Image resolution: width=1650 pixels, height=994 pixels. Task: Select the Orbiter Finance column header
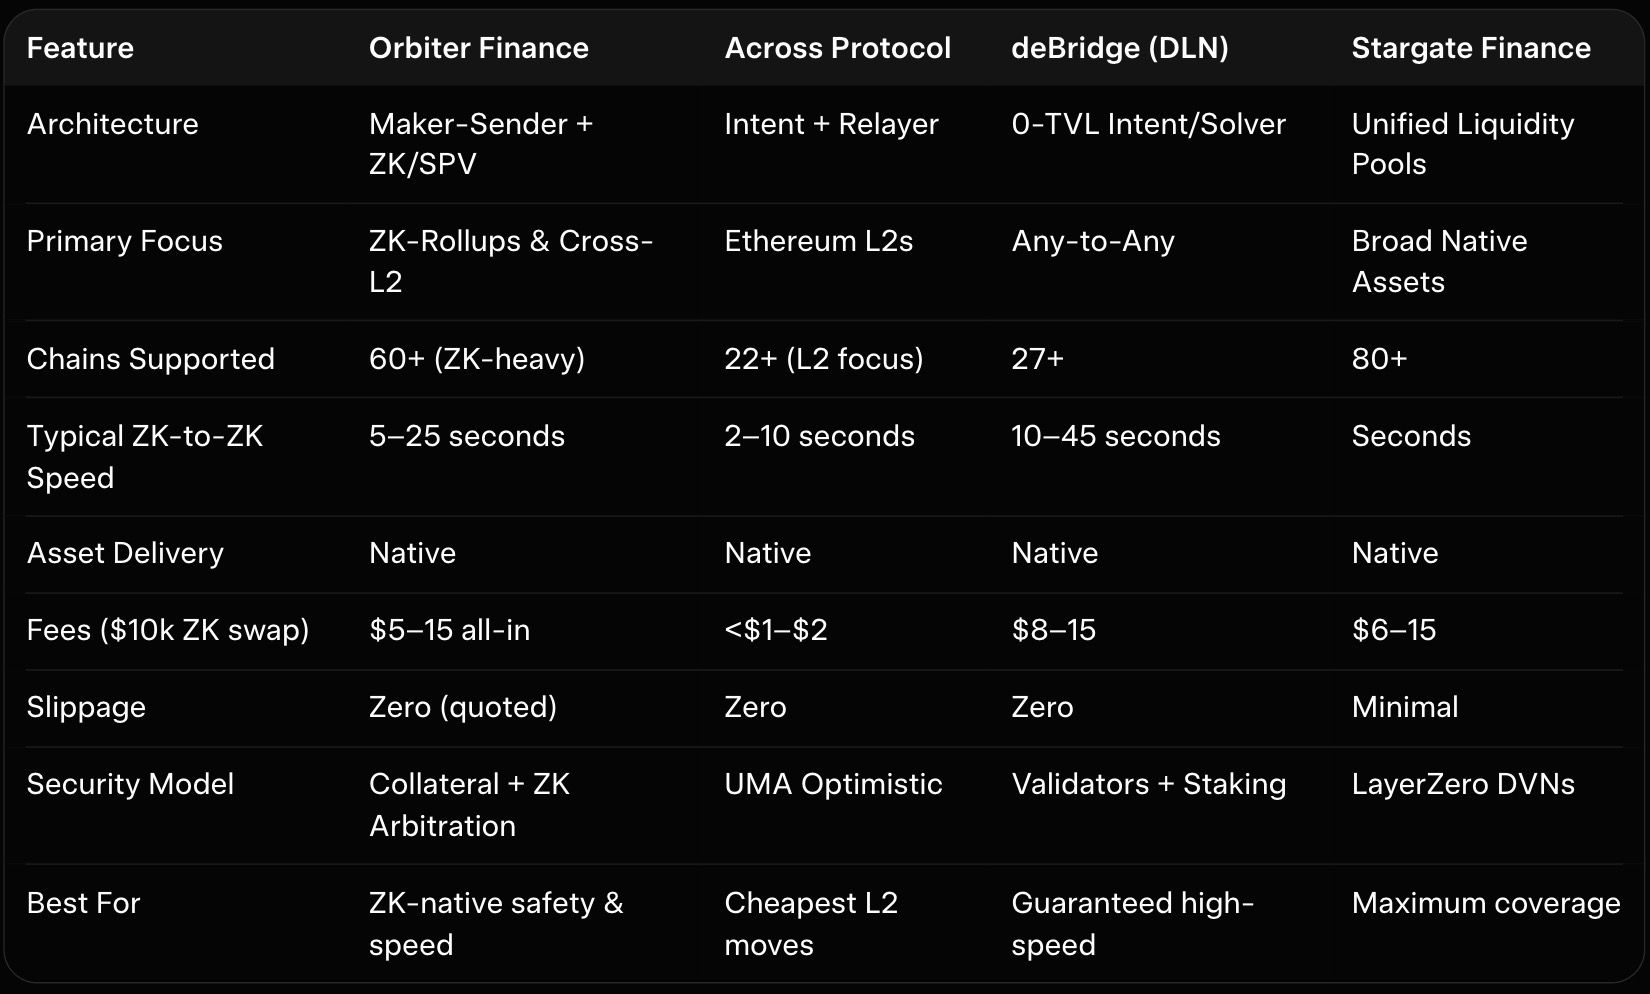[x=478, y=48]
